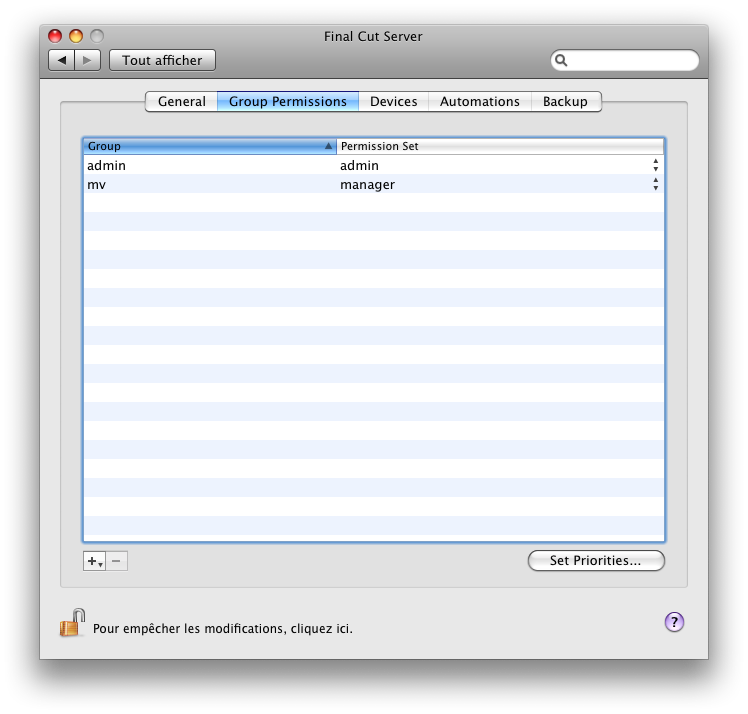Select the mv group row
The width and height of the screenshot is (748, 714).
[374, 184]
